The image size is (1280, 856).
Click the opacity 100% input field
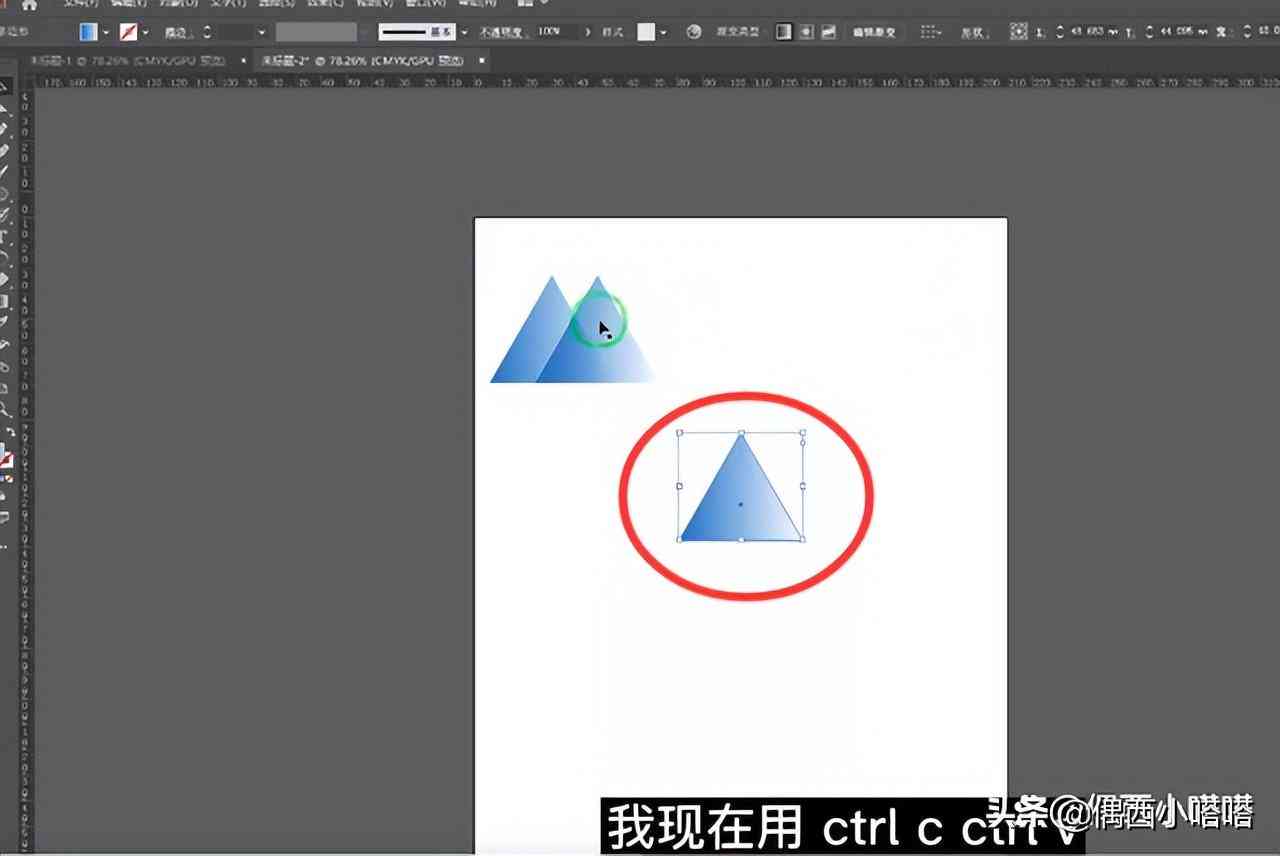pyautogui.click(x=555, y=32)
